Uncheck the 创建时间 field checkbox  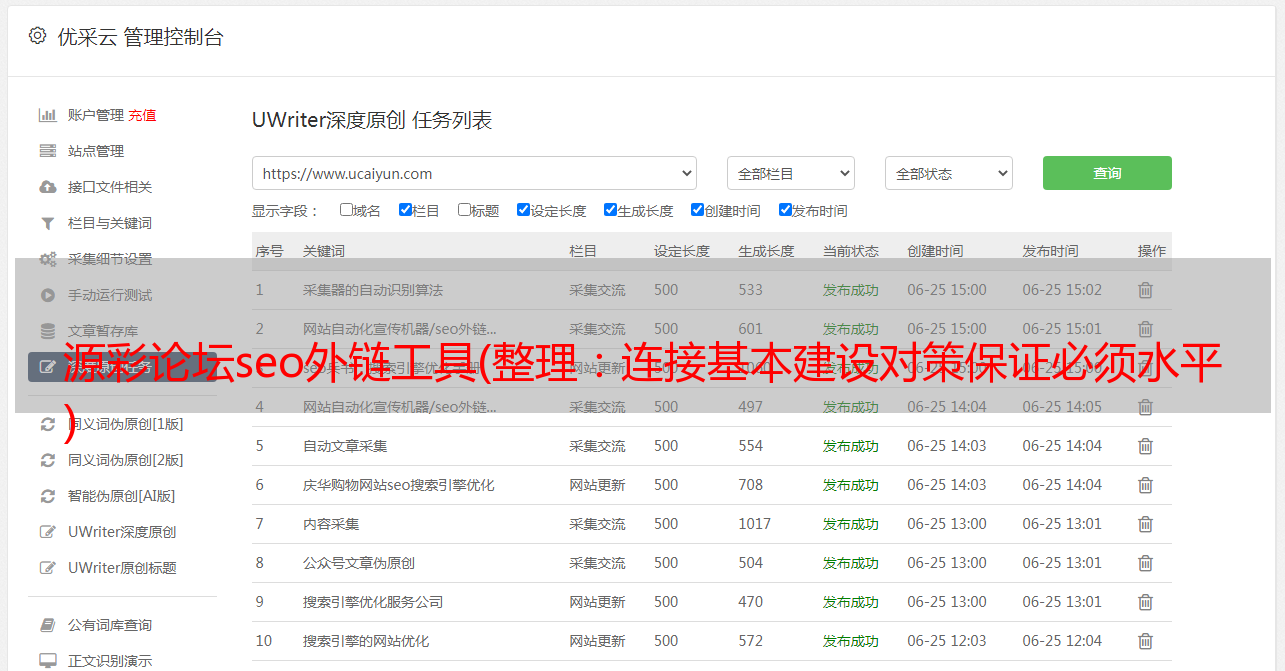click(x=697, y=210)
